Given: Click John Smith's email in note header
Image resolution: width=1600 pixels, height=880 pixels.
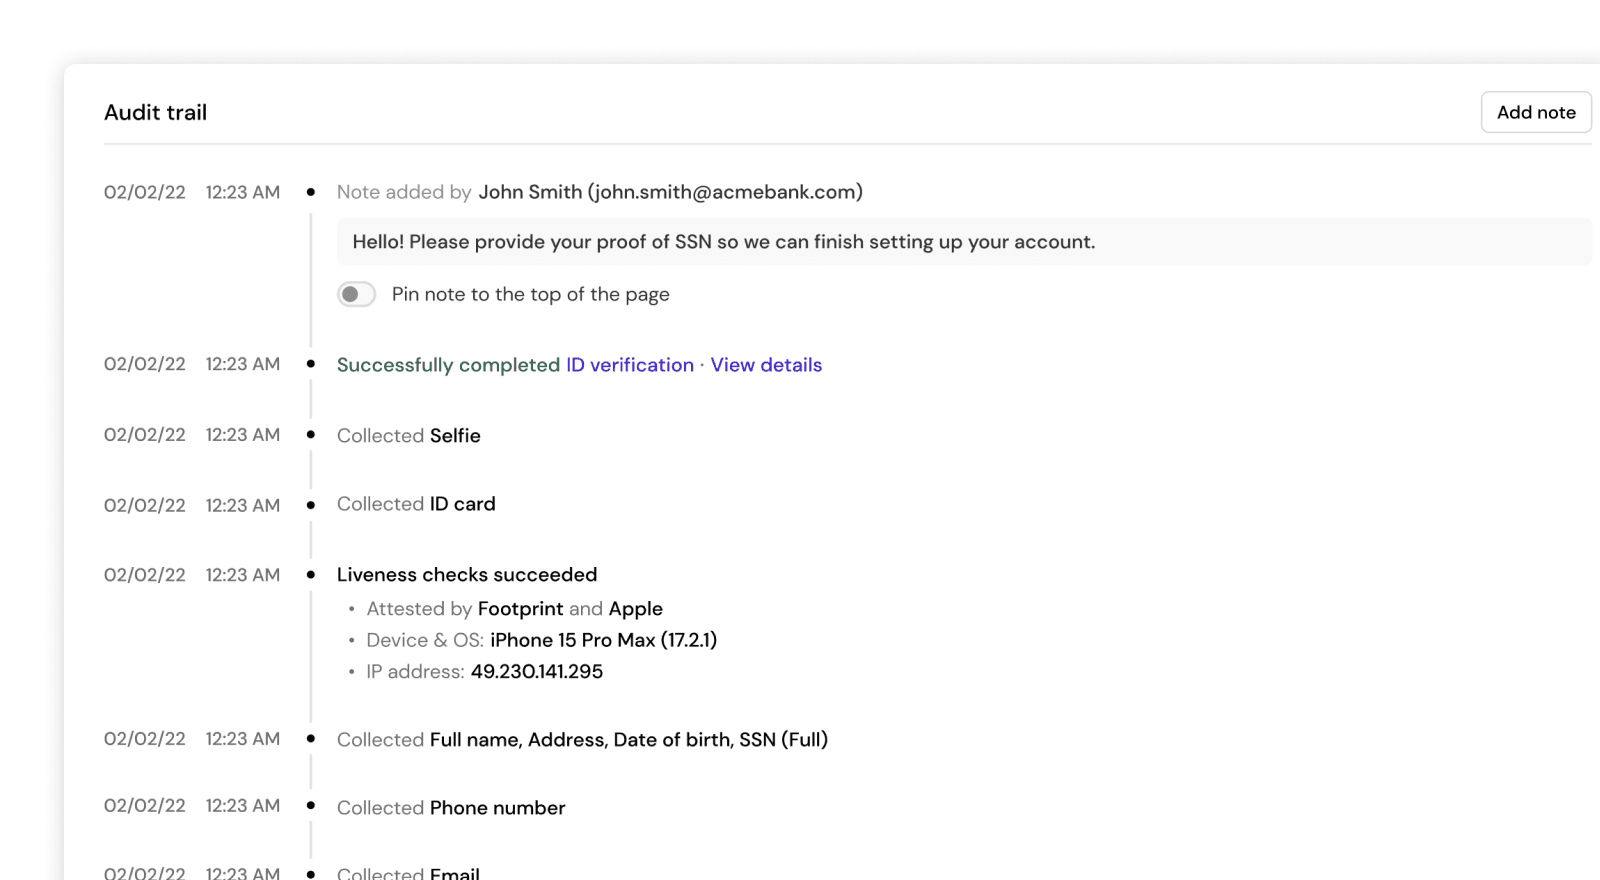Looking at the screenshot, I should 725,192.
